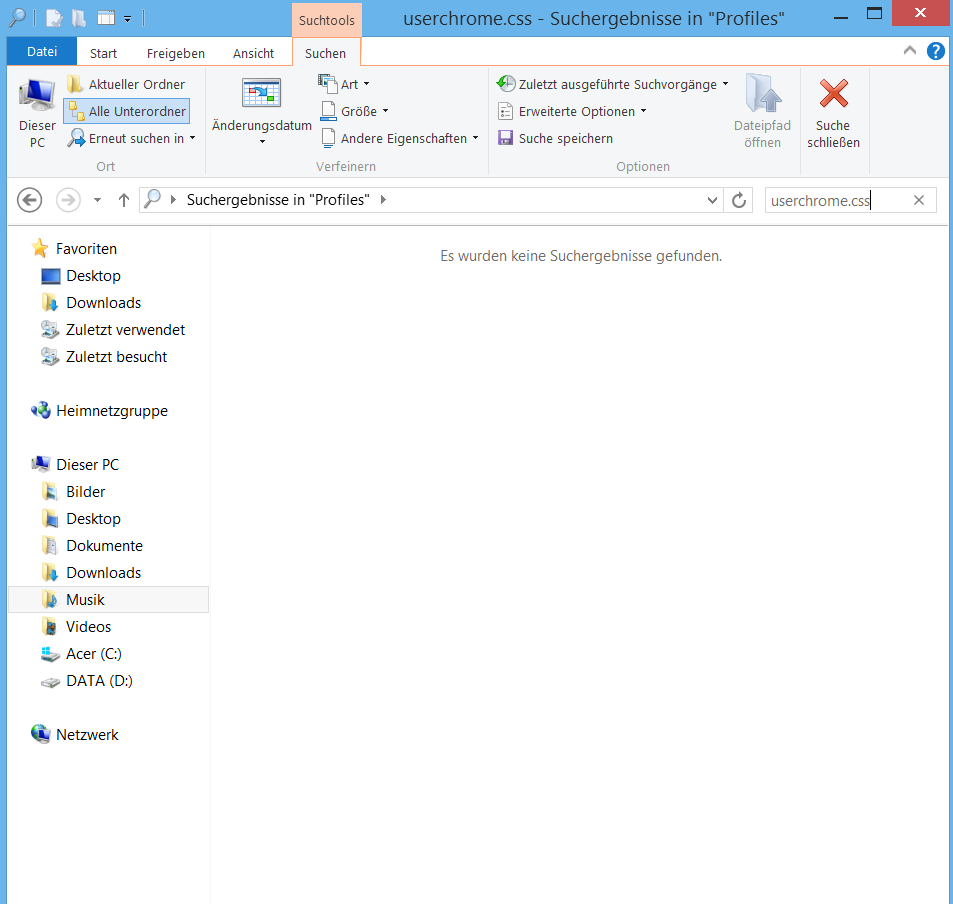Click the Suchtools contextual tab header

[327, 20]
